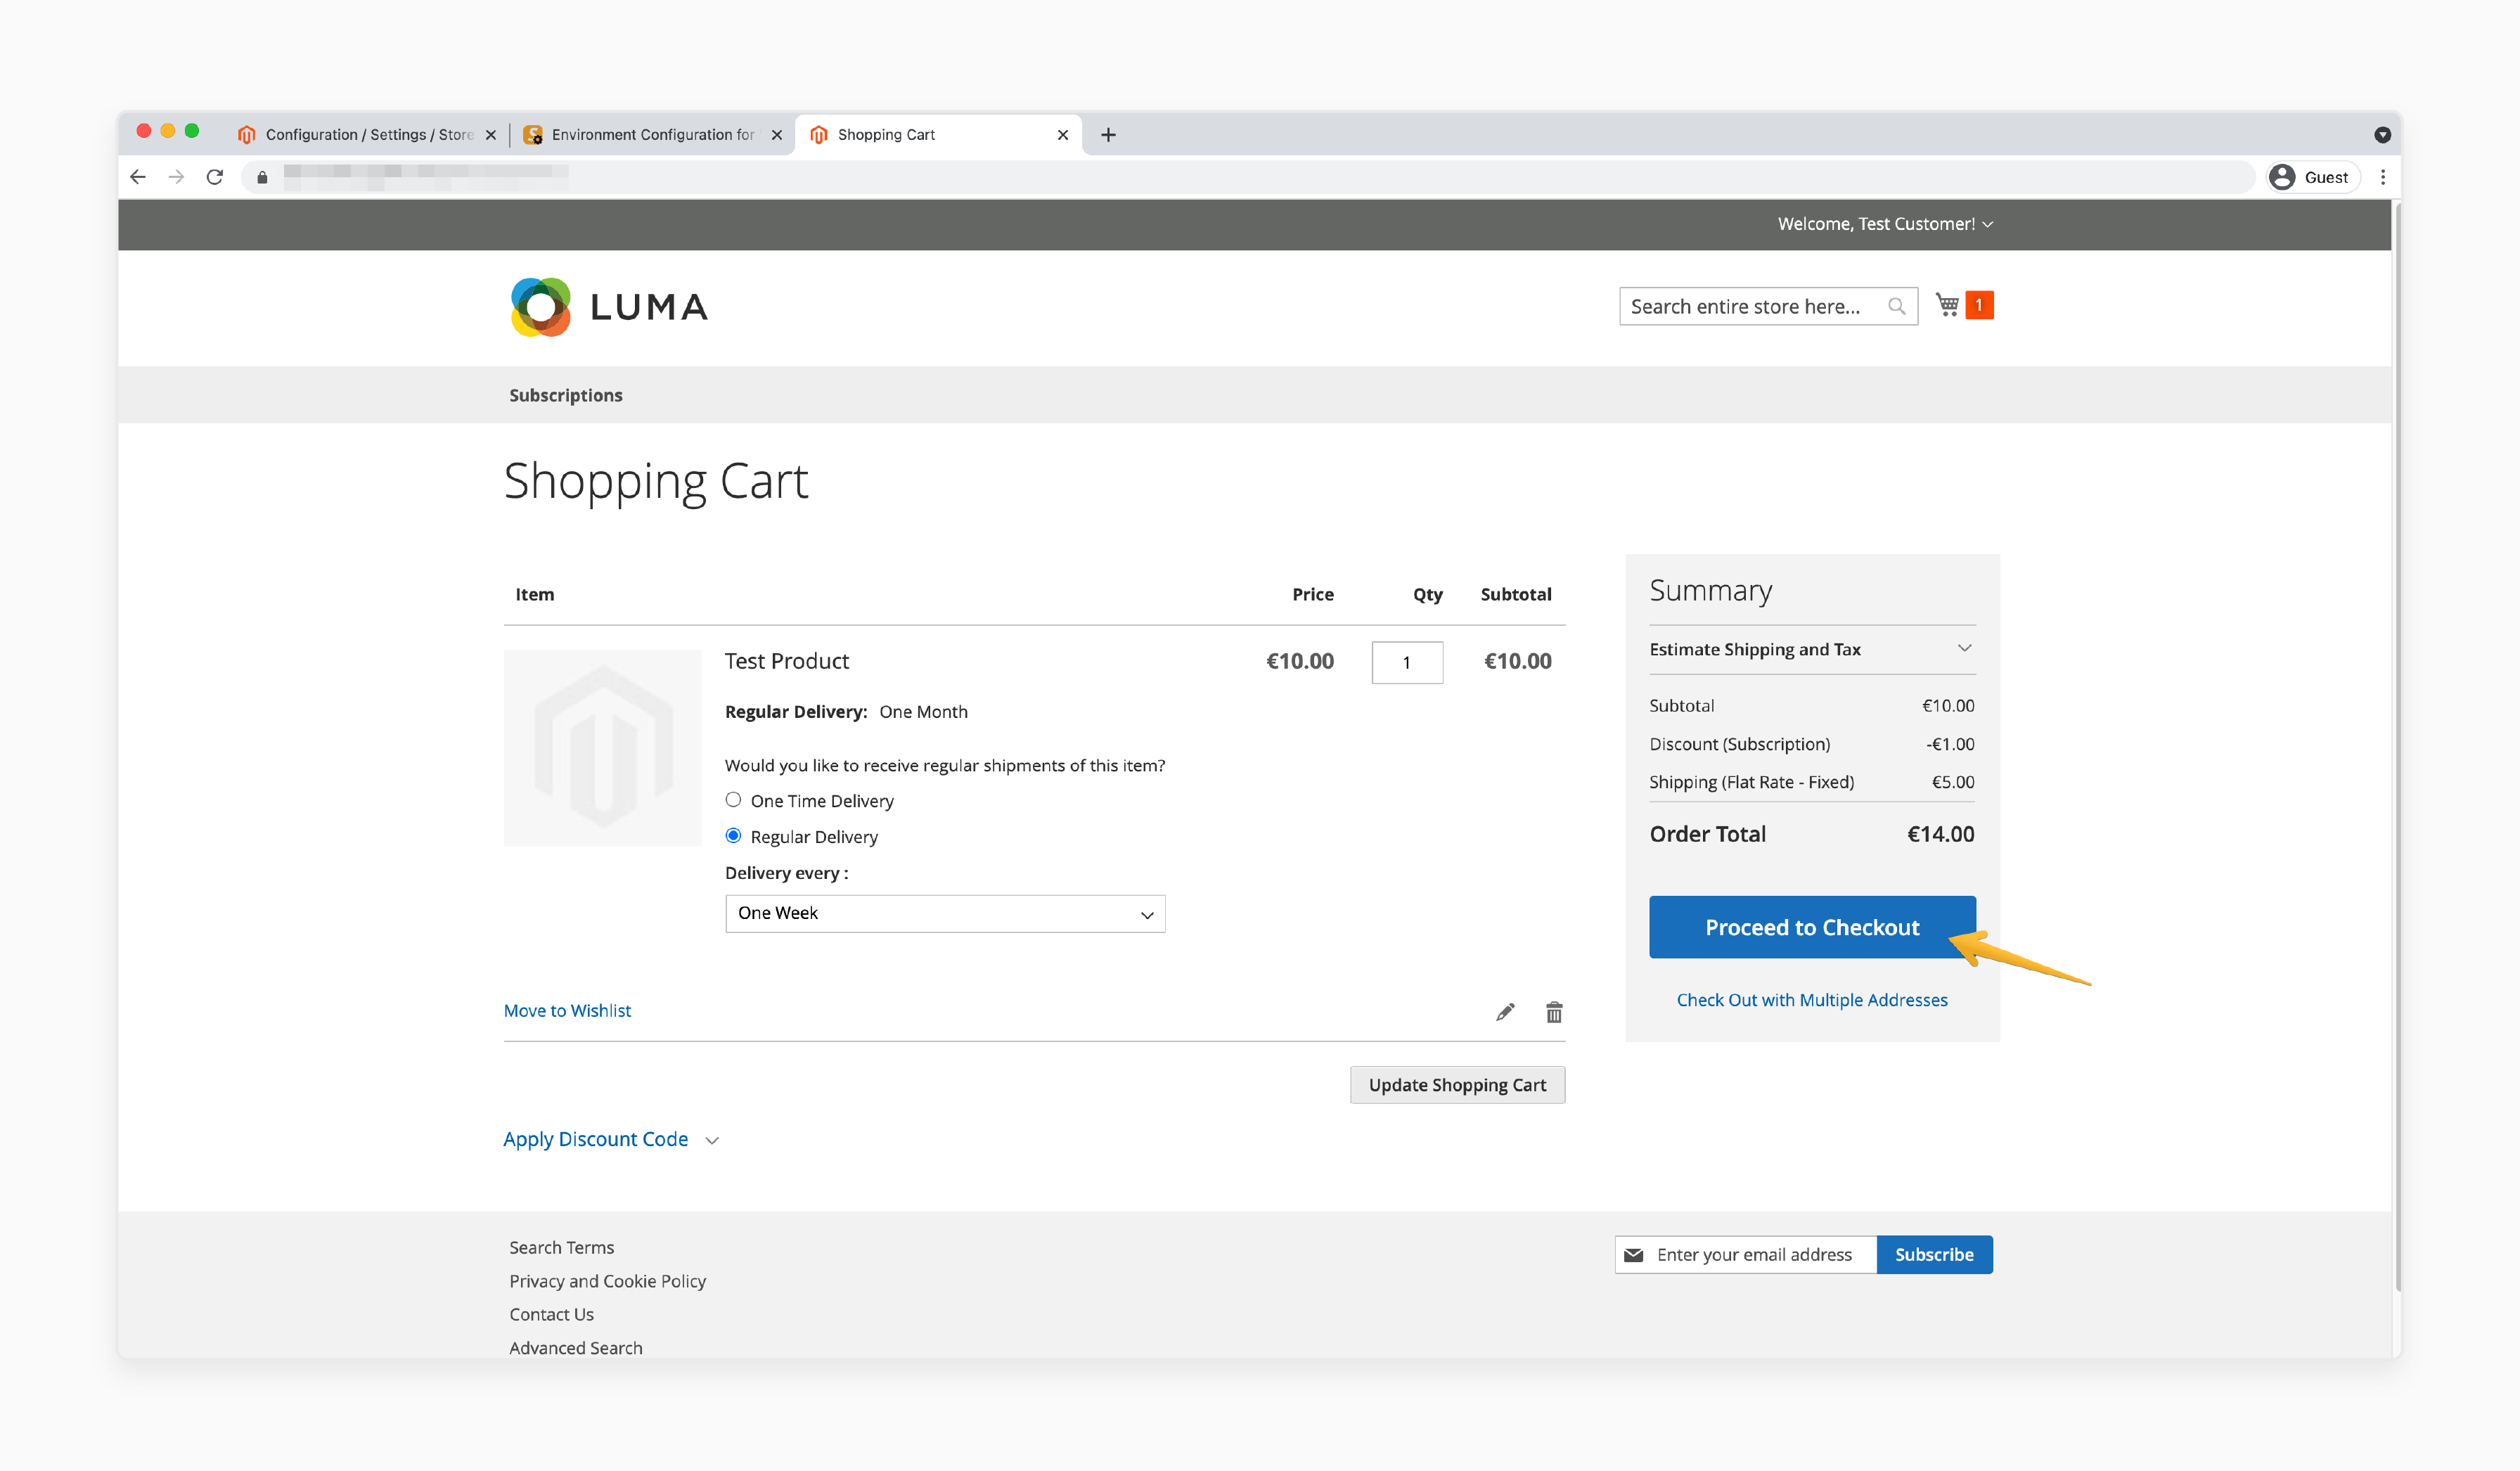2520x1471 pixels.
Task: Click Check Out with Multiple Addresses link
Action: [1811, 998]
